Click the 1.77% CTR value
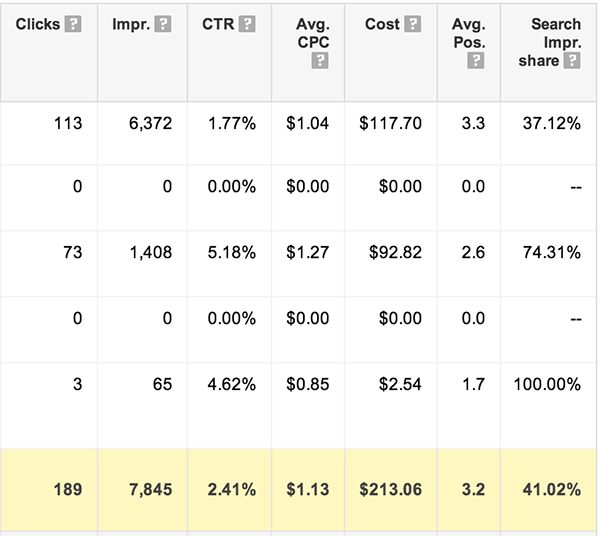The height and width of the screenshot is (536, 600). (x=232, y=124)
